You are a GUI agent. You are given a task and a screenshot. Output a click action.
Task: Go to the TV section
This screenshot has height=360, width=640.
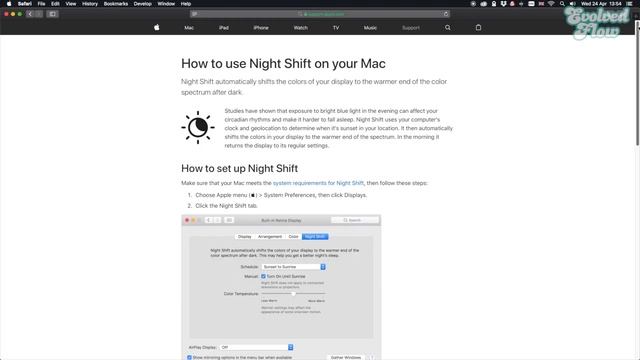tap(336, 28)
